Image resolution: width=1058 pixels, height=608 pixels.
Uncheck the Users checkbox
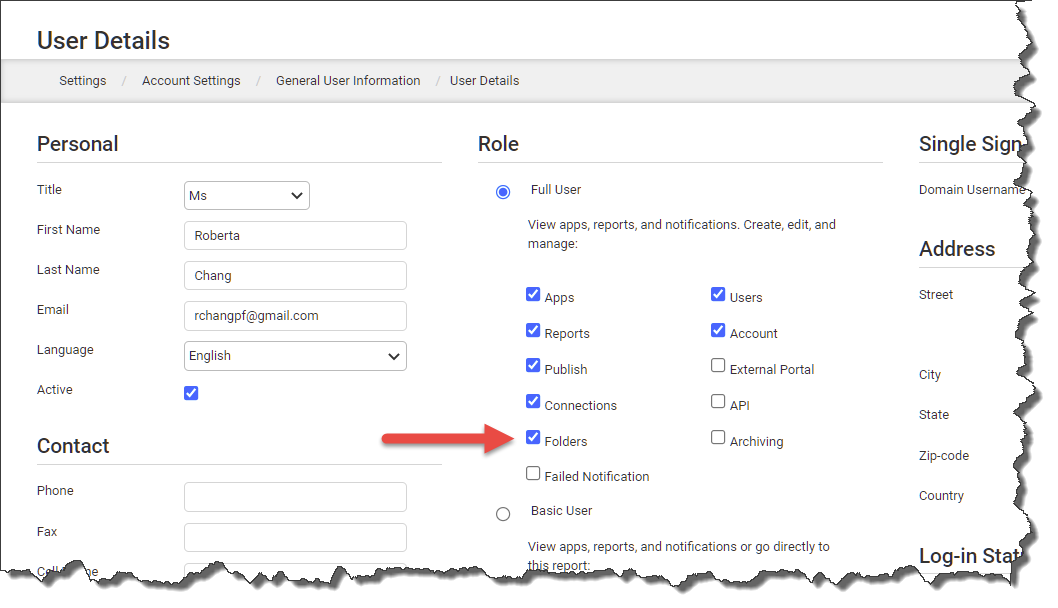[718, 294]
